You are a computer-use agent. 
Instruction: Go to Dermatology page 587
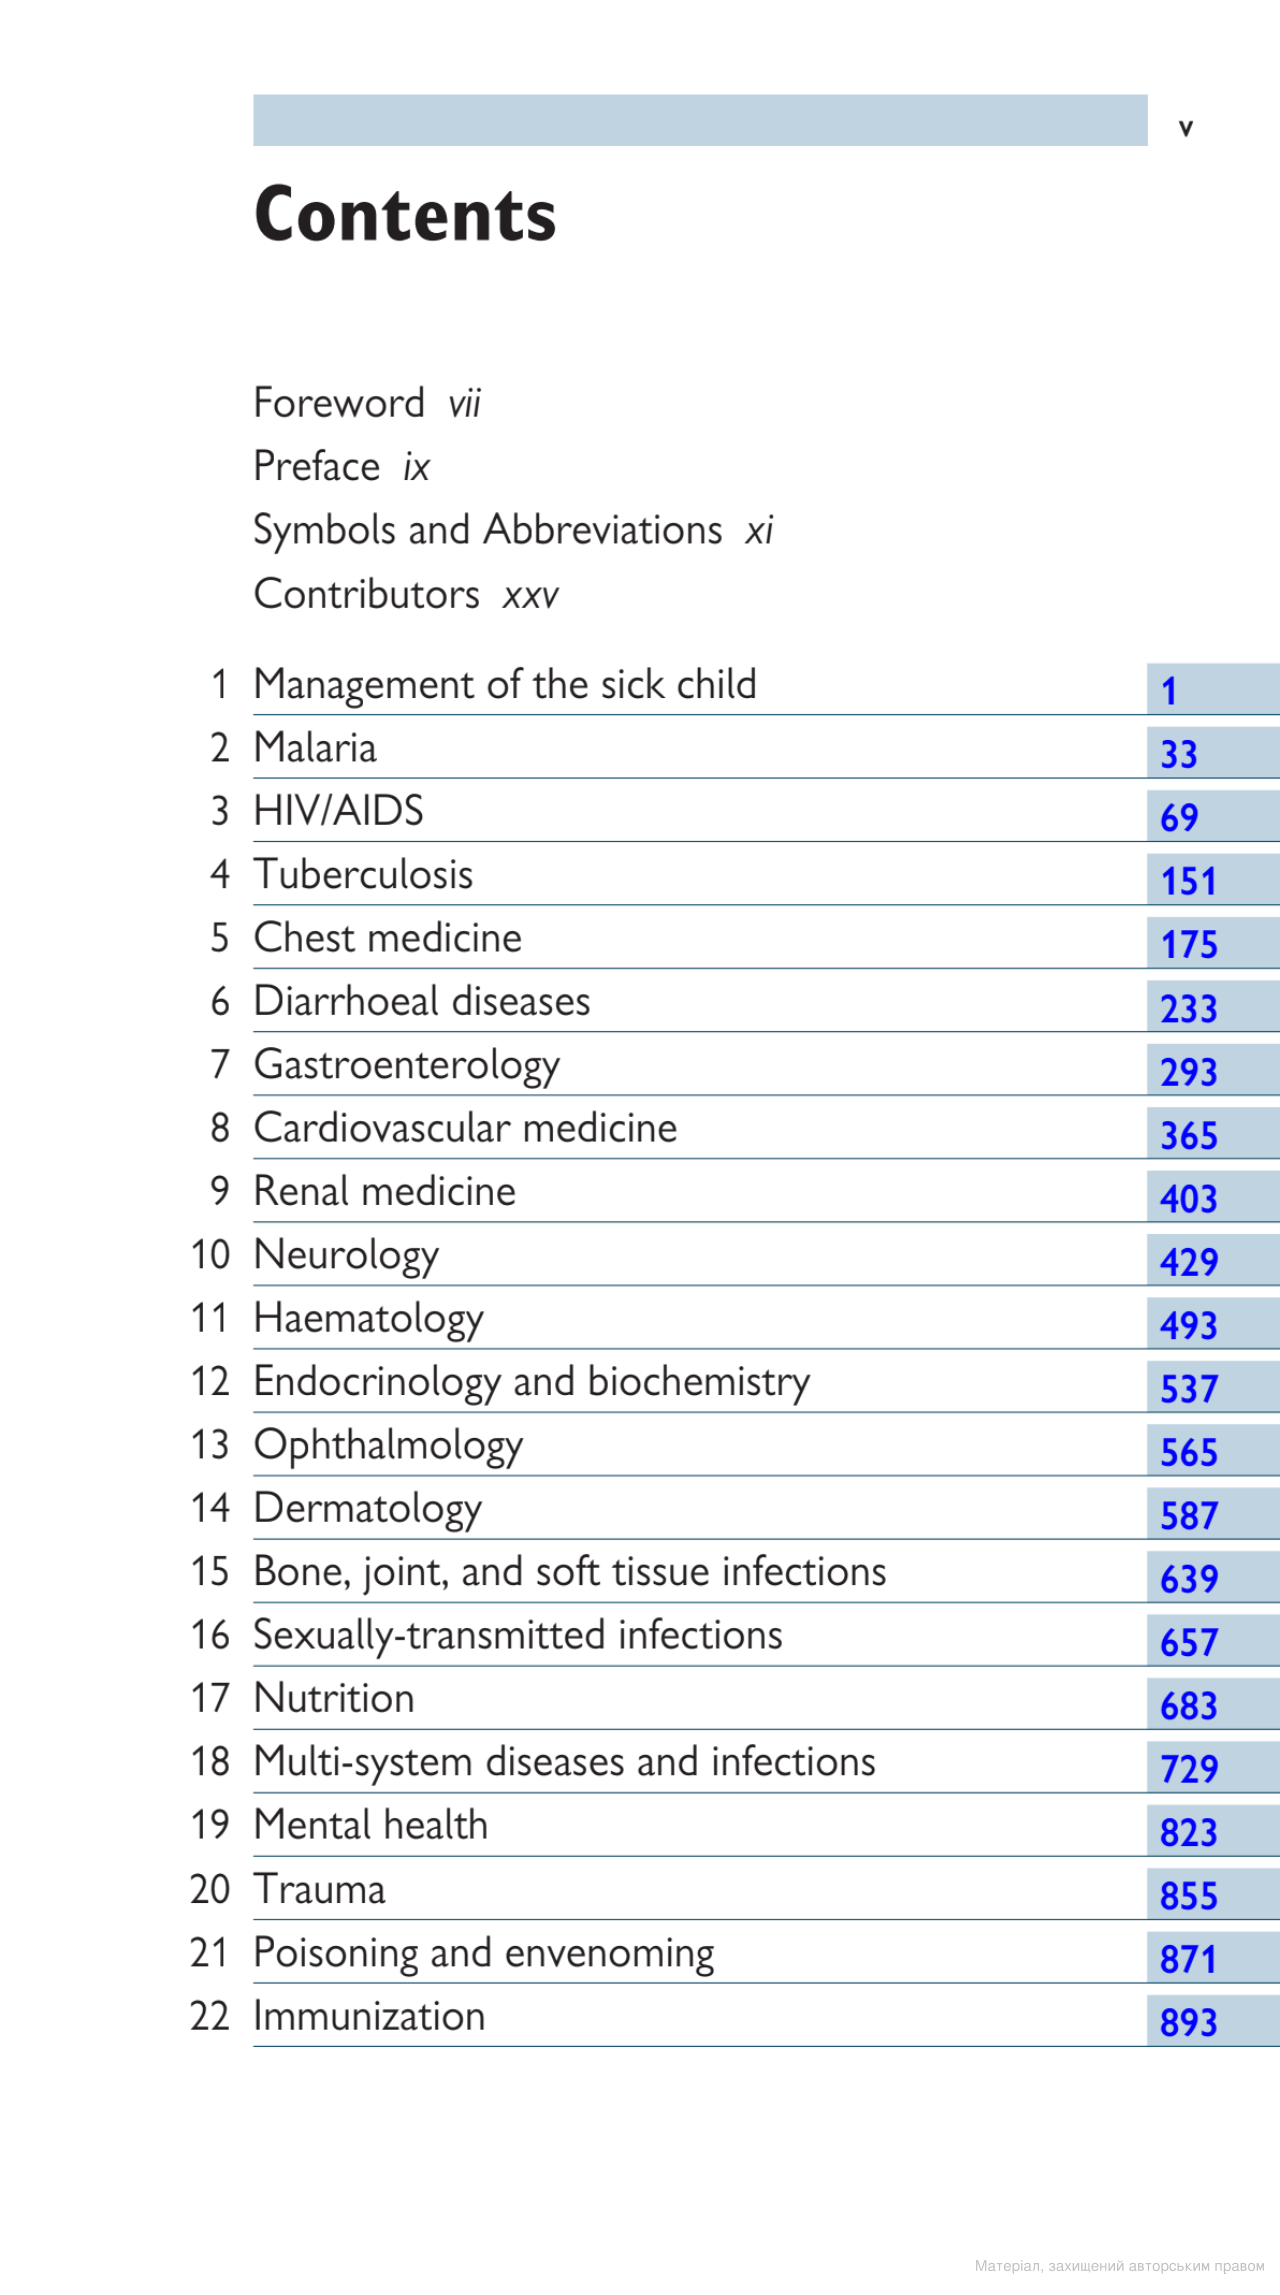1188,1516
